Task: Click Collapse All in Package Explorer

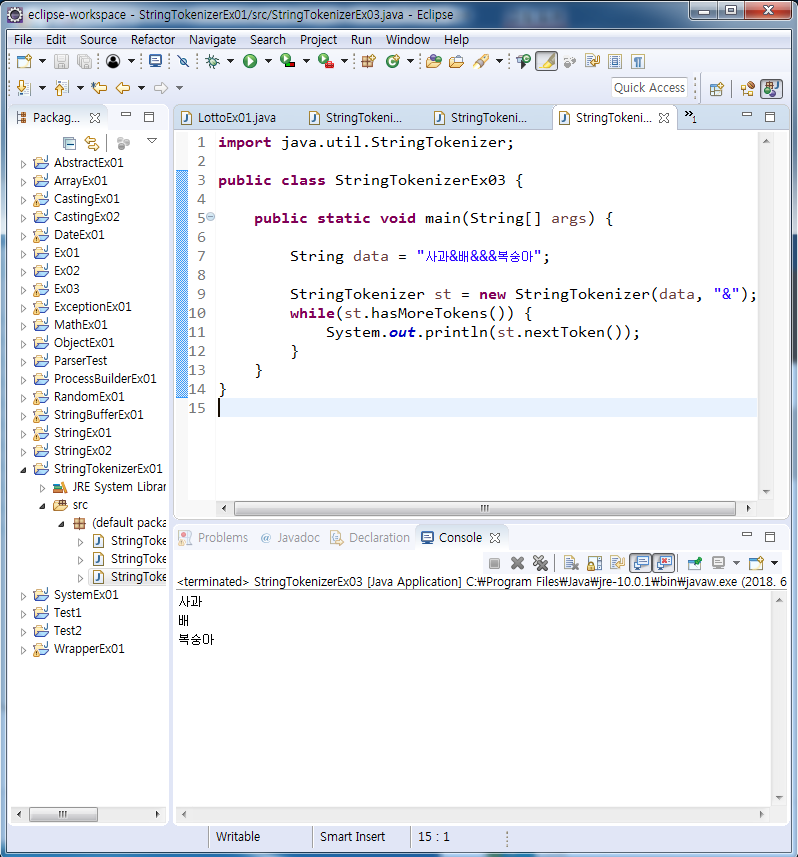Action: coord(69,143)
